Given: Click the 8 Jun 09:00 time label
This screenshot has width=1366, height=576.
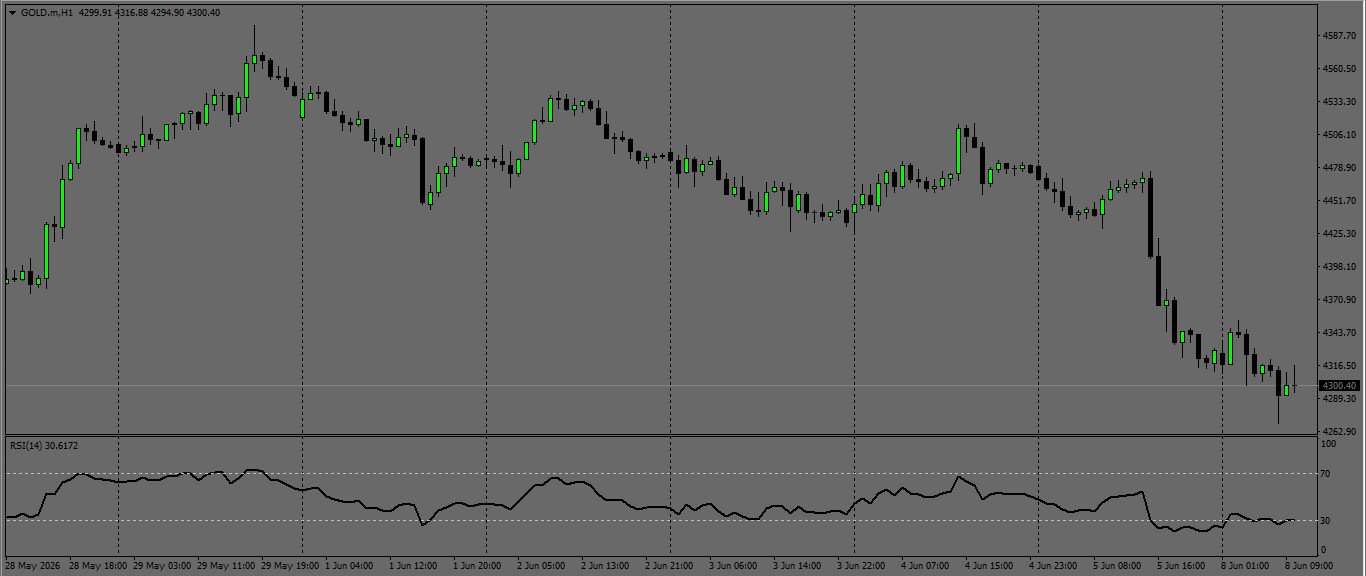Looking at the screenshot, I should click(x=1309, y=566).
